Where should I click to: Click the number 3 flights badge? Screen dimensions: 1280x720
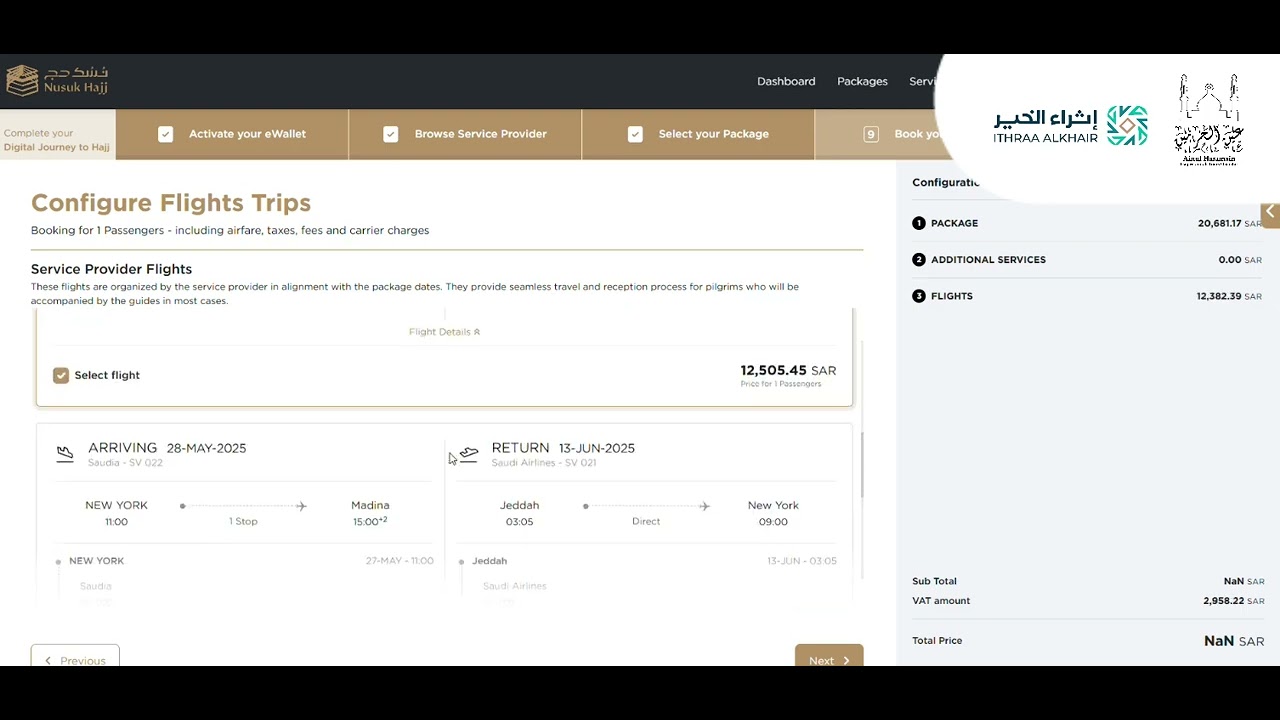(x=919, y=296)
